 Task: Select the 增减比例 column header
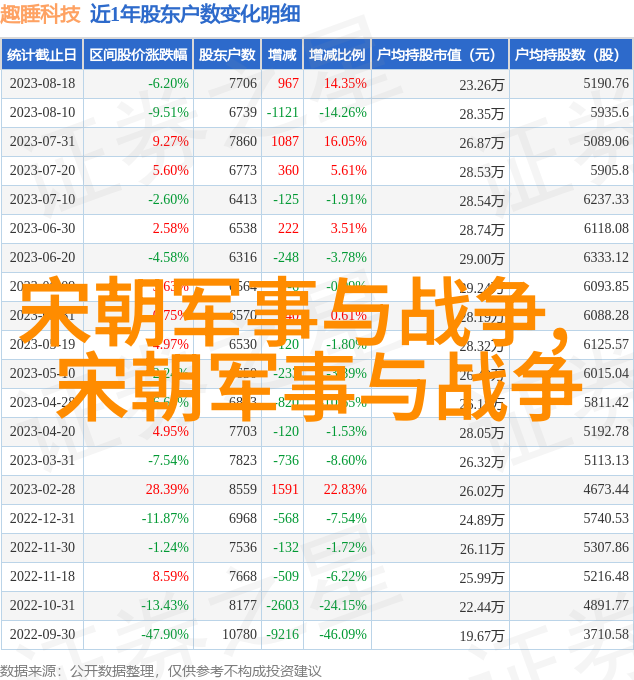point(337,55)
